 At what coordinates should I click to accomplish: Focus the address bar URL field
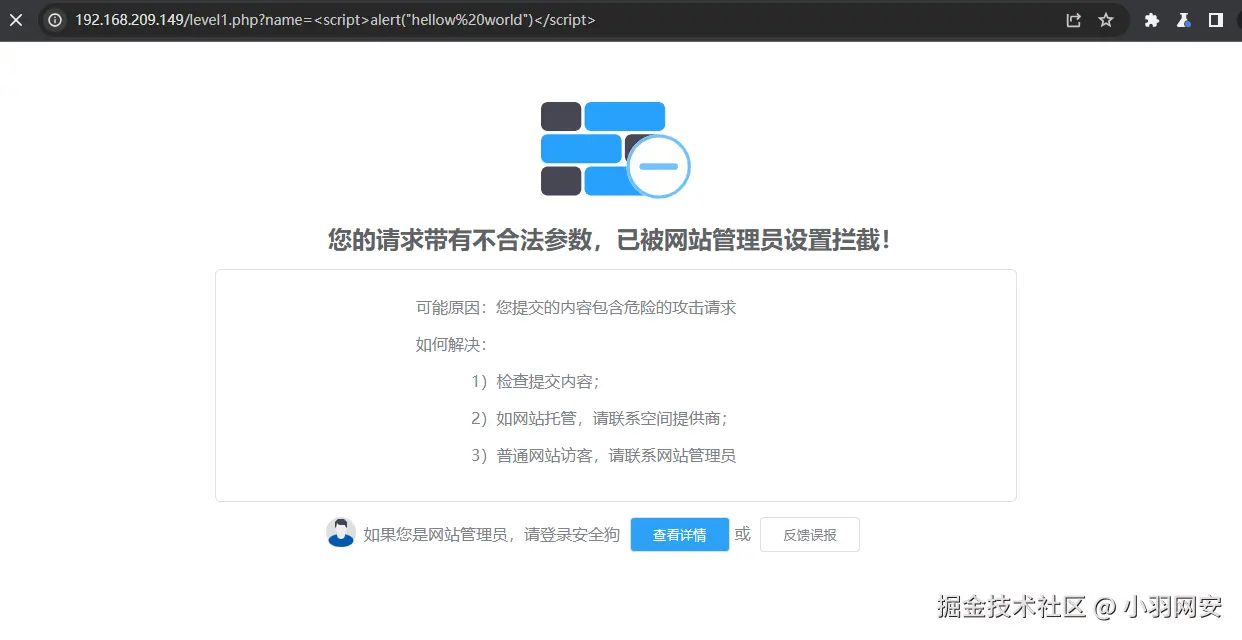coord(583,20)
